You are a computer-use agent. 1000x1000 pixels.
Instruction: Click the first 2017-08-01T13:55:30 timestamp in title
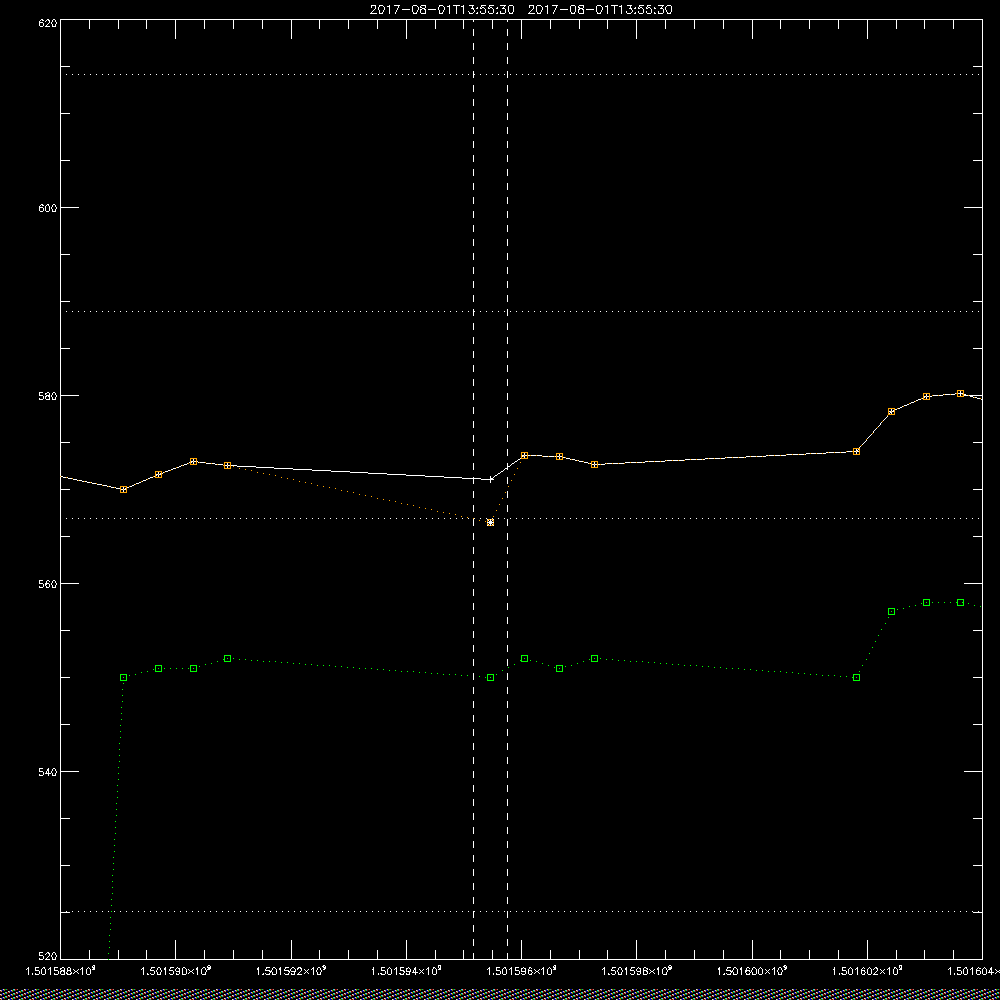pyautogui.click(x=442, y=10)
